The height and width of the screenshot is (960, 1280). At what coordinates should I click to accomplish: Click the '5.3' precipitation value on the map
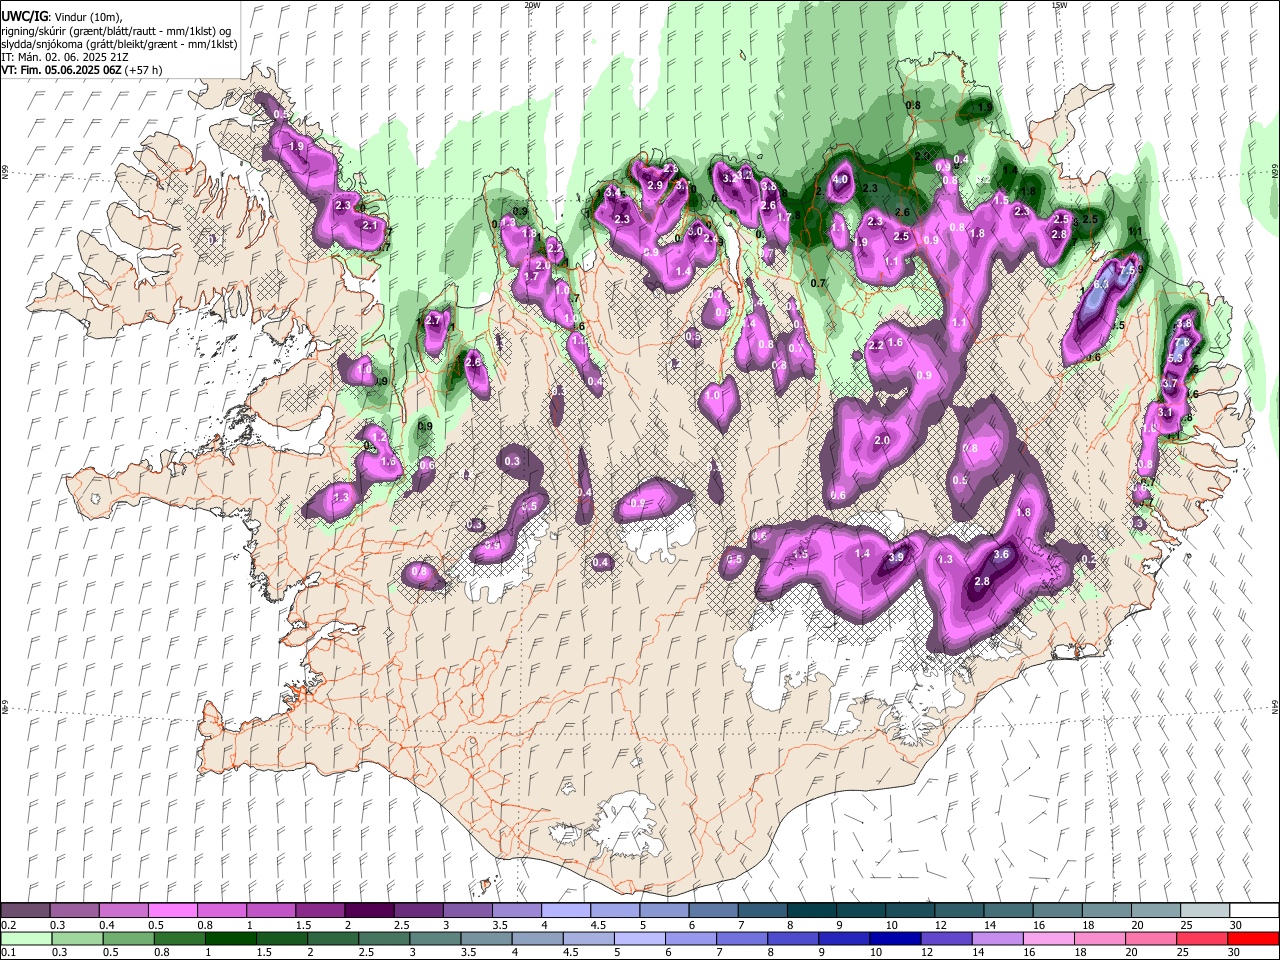1175,358
